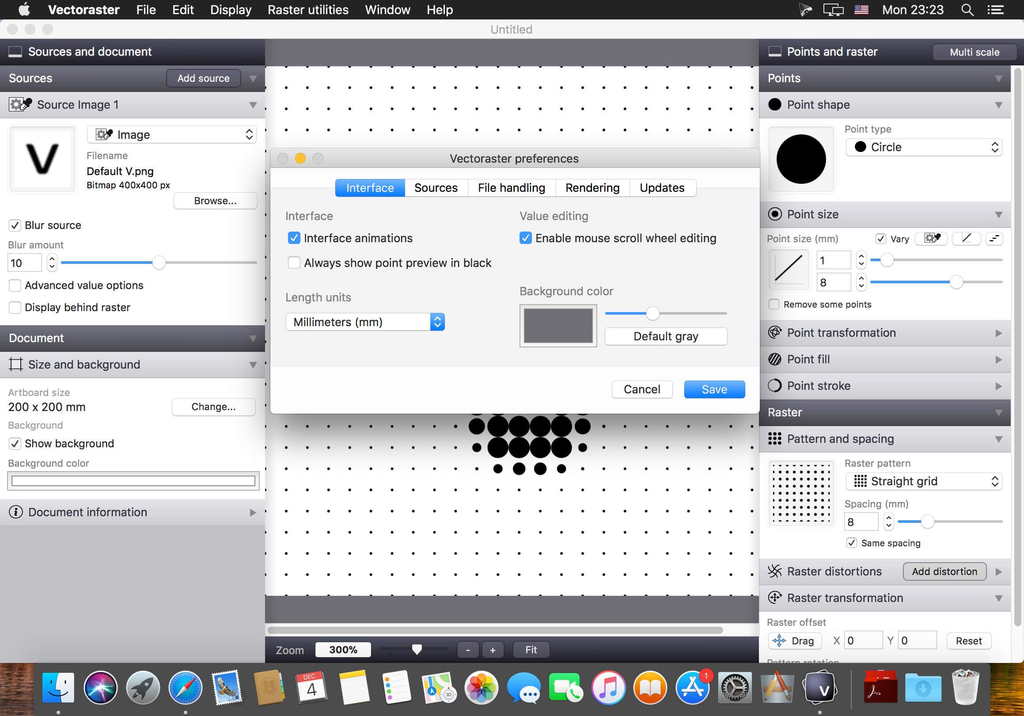Viewport: 1024px width, 716px height.
Task: Switch to the File handling tab
Action: coord(511,188)
